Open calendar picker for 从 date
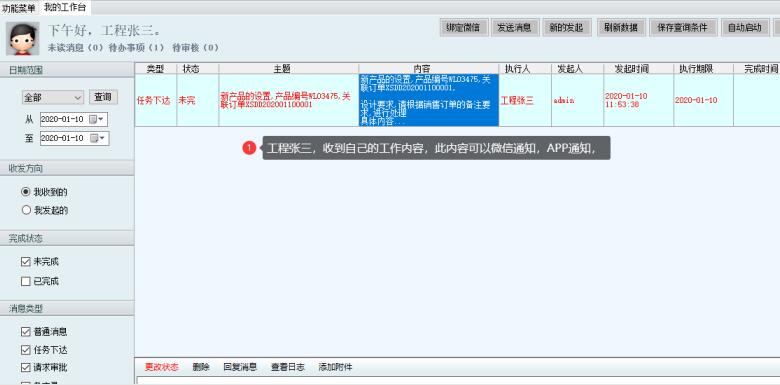Viewport: 780px width, 385px height. pyautogui.click(x=93, y=119)
